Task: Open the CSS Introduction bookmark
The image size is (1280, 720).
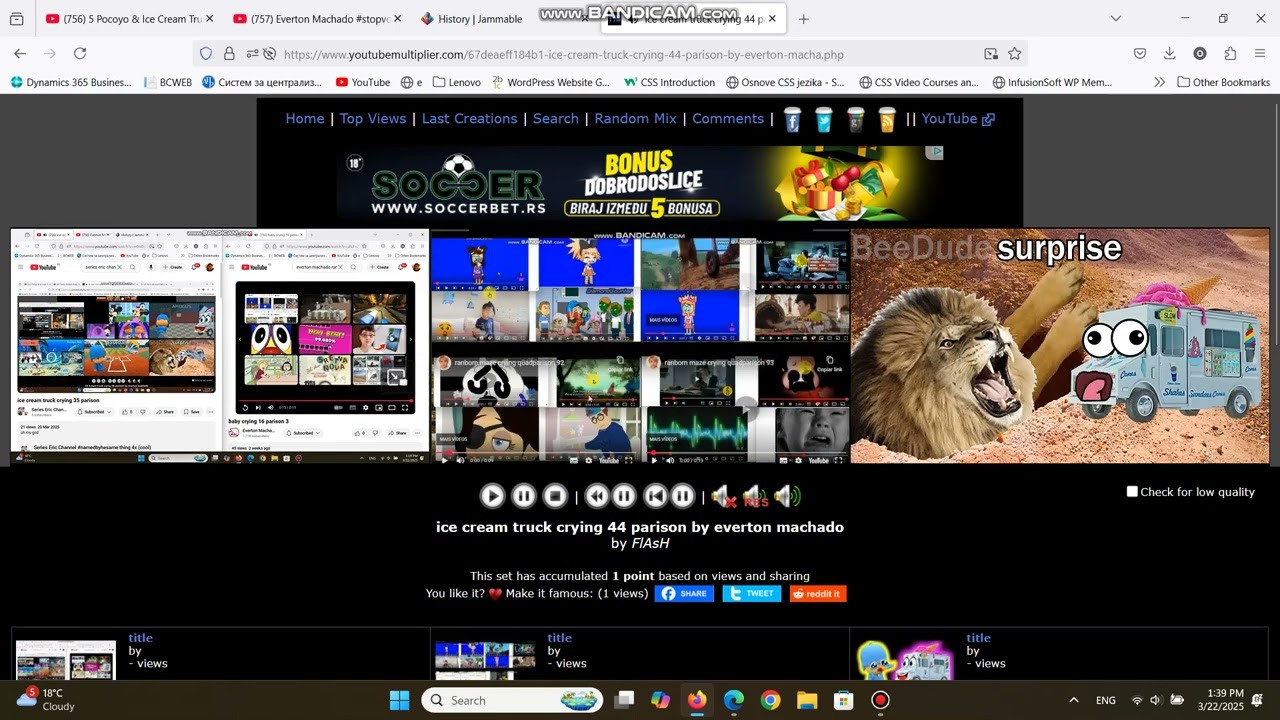Action: click(x=669, y=82)
